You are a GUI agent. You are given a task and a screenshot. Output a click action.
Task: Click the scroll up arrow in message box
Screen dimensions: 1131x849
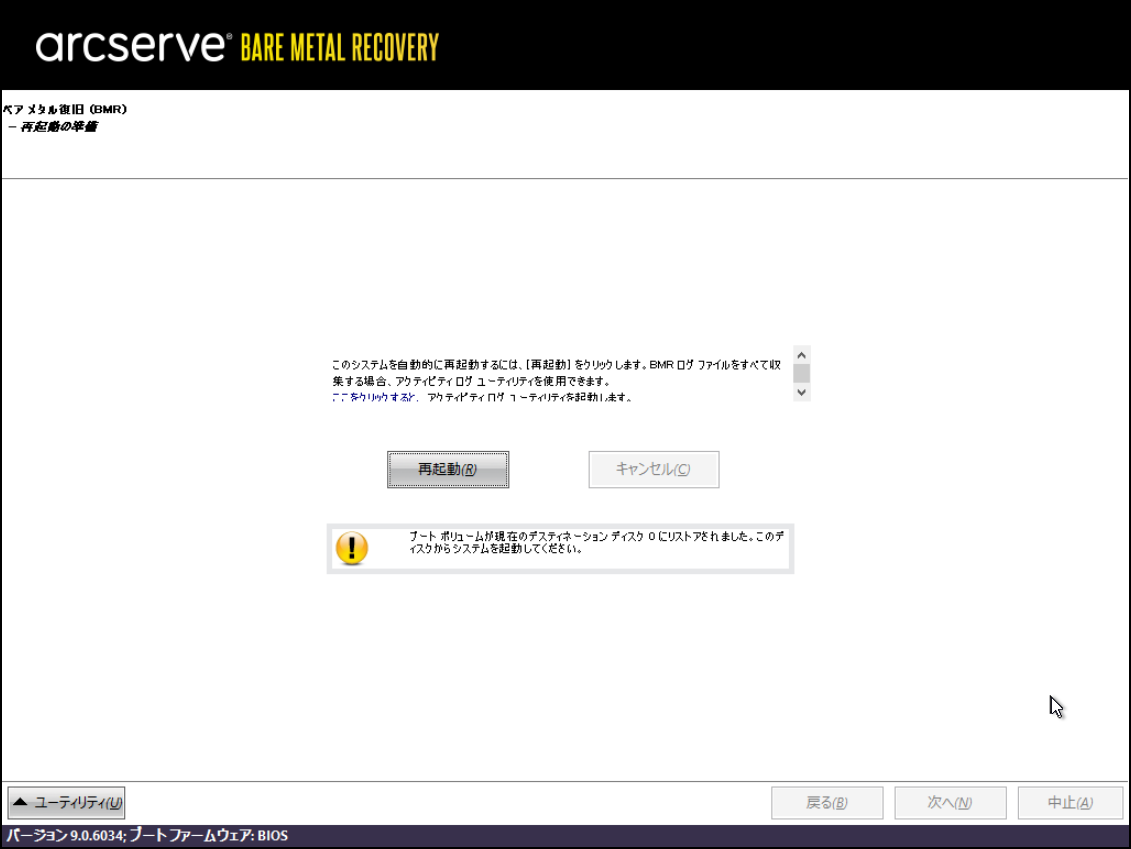pos(801,355)
